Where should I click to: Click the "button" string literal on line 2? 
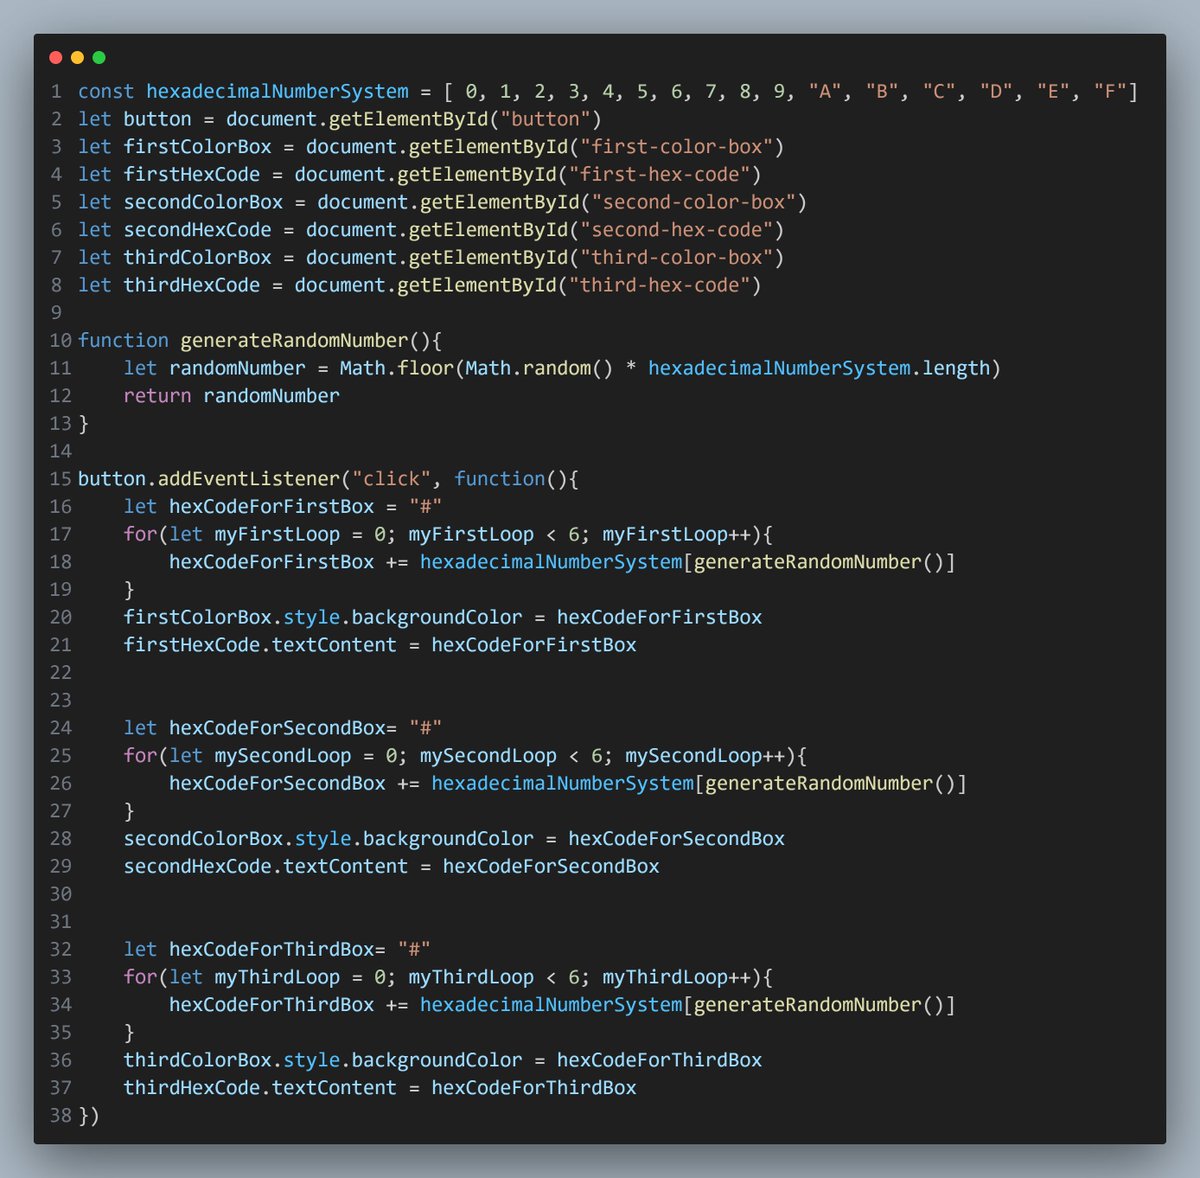pos(545,120)
